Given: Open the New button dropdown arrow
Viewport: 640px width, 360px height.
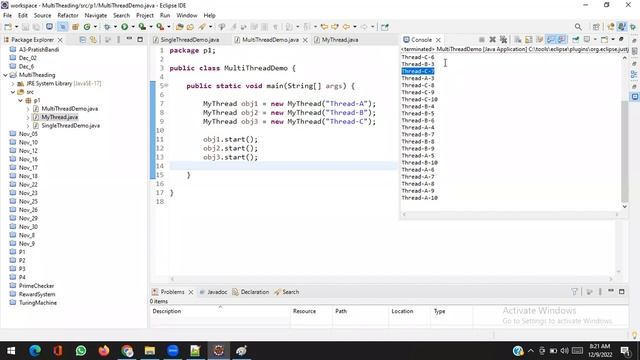Looking at the screenshot, I should [x=16, y=27].
